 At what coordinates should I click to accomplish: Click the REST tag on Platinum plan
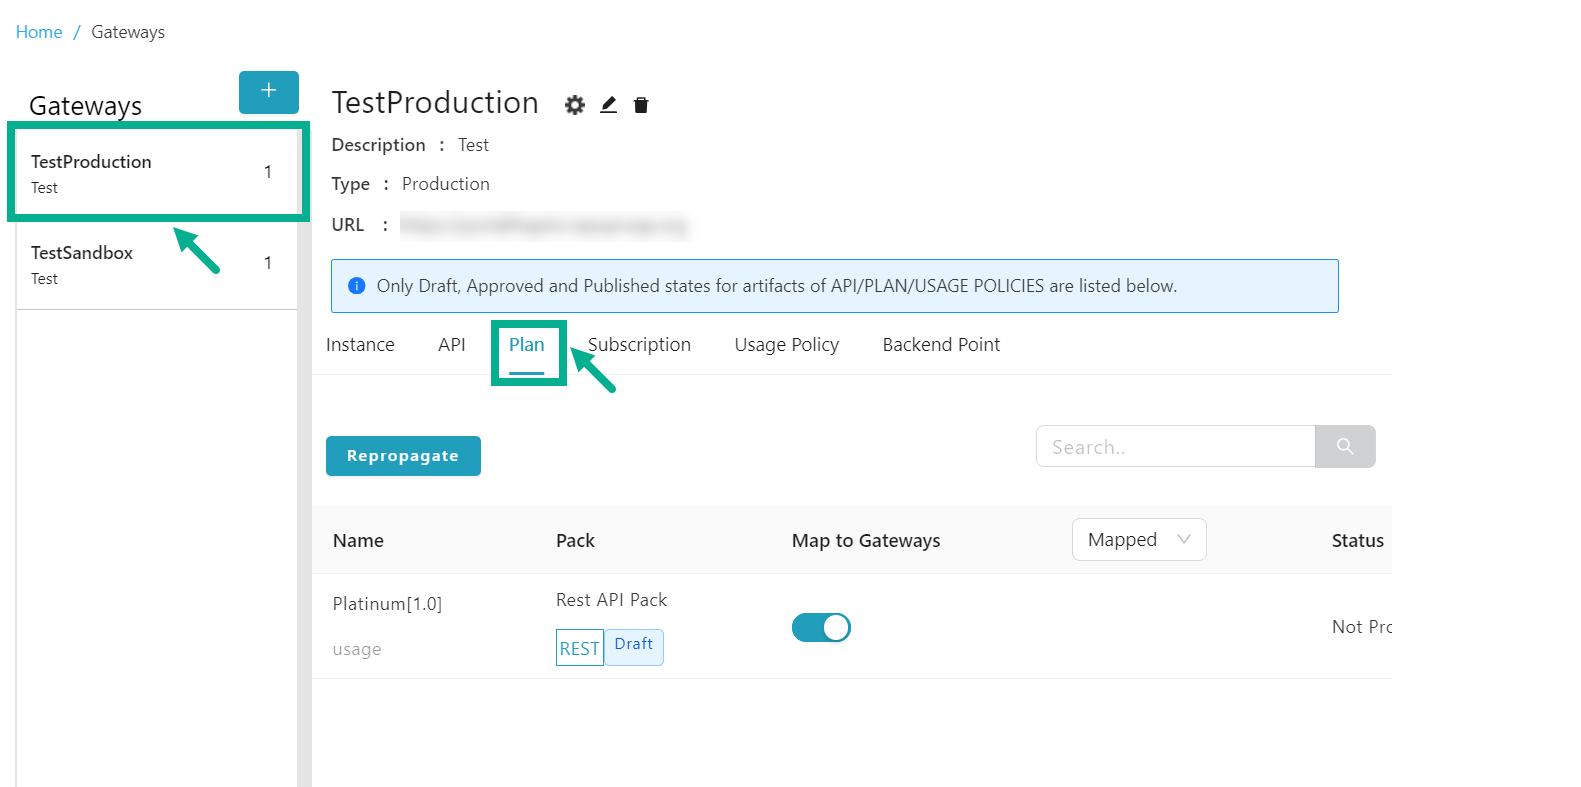[x=579, y=648]
